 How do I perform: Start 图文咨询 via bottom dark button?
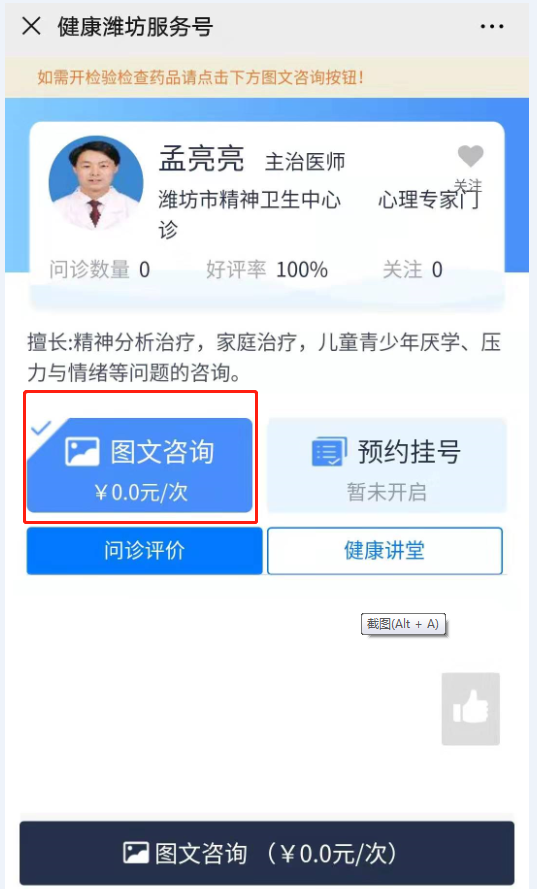267,853
